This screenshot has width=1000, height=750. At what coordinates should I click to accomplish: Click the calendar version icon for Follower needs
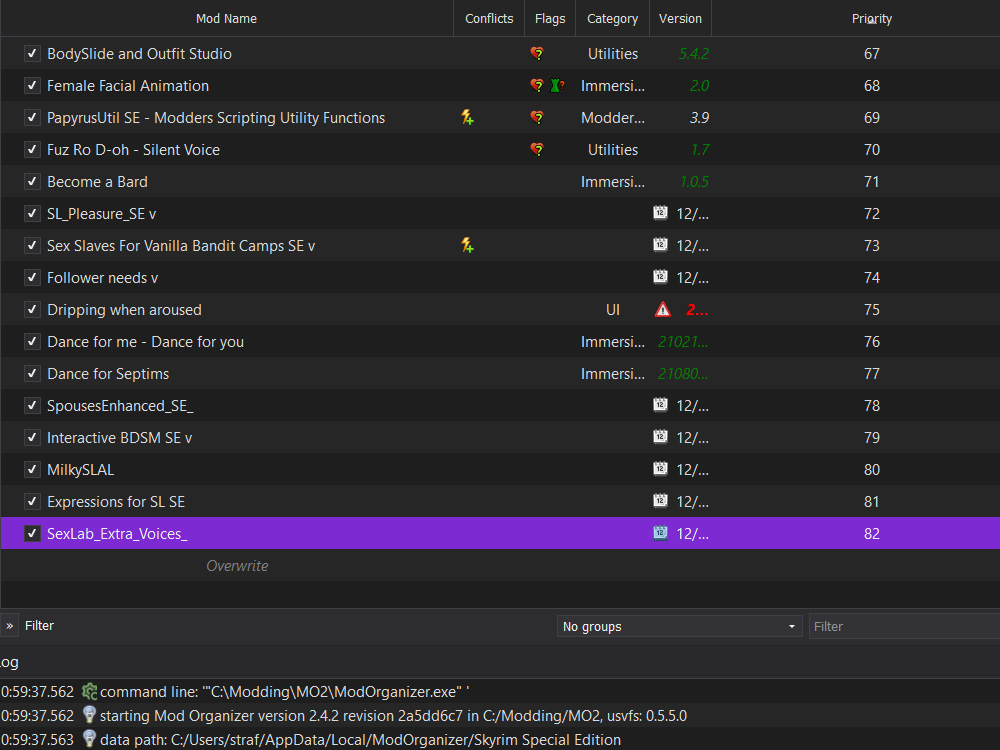point(661,276)
